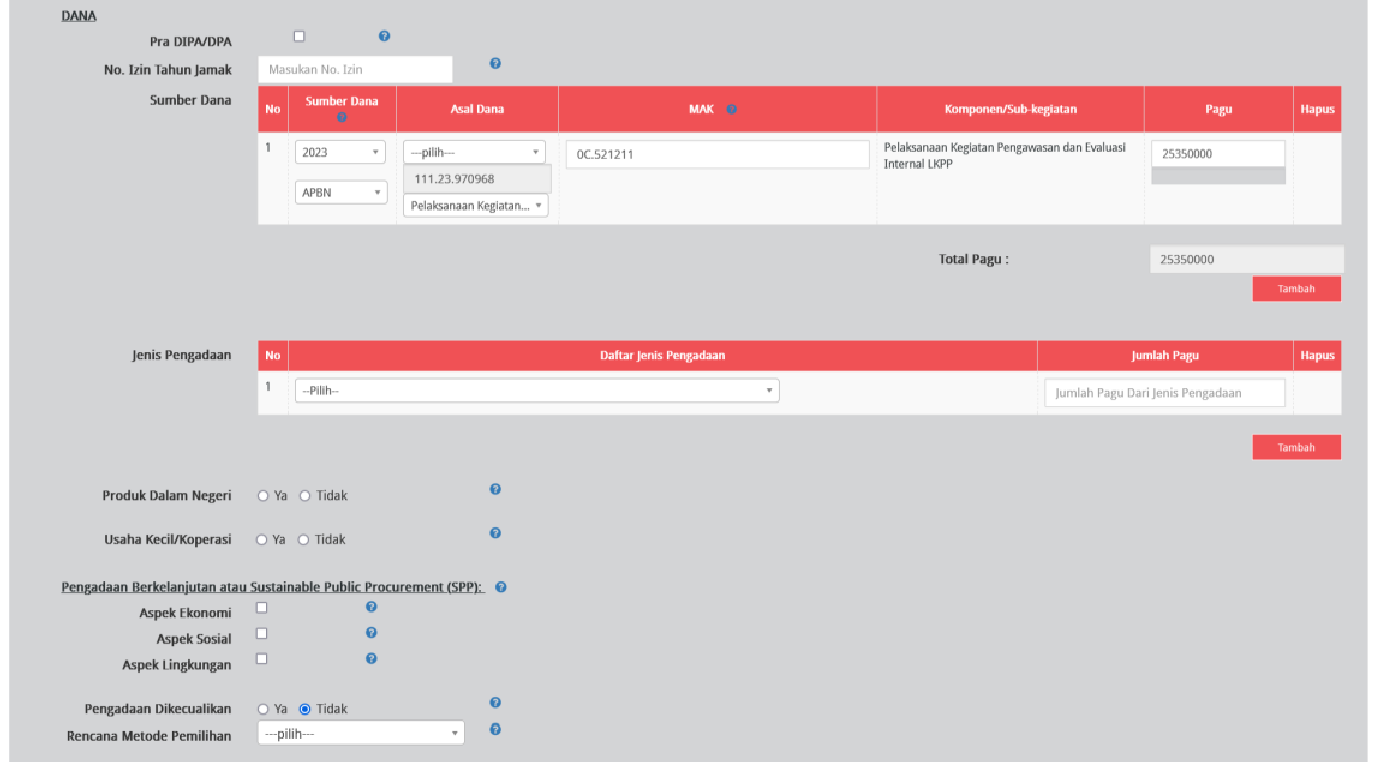The width and height of the screenshot is (1375, 762).
Task: Open the 2023 year dropdown
Action: click(340, 152)
